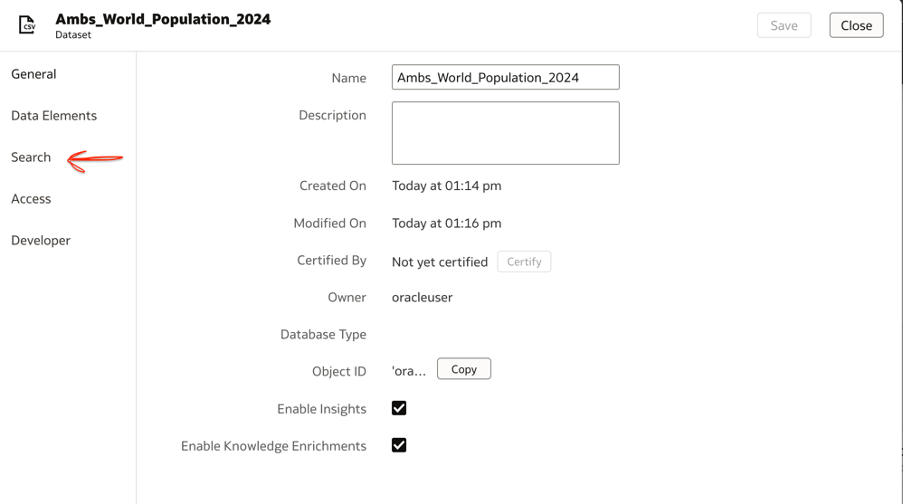Screen dimensions: 904x504
Task: Switch to the Data Elements tab
Action: coord(54,115)
